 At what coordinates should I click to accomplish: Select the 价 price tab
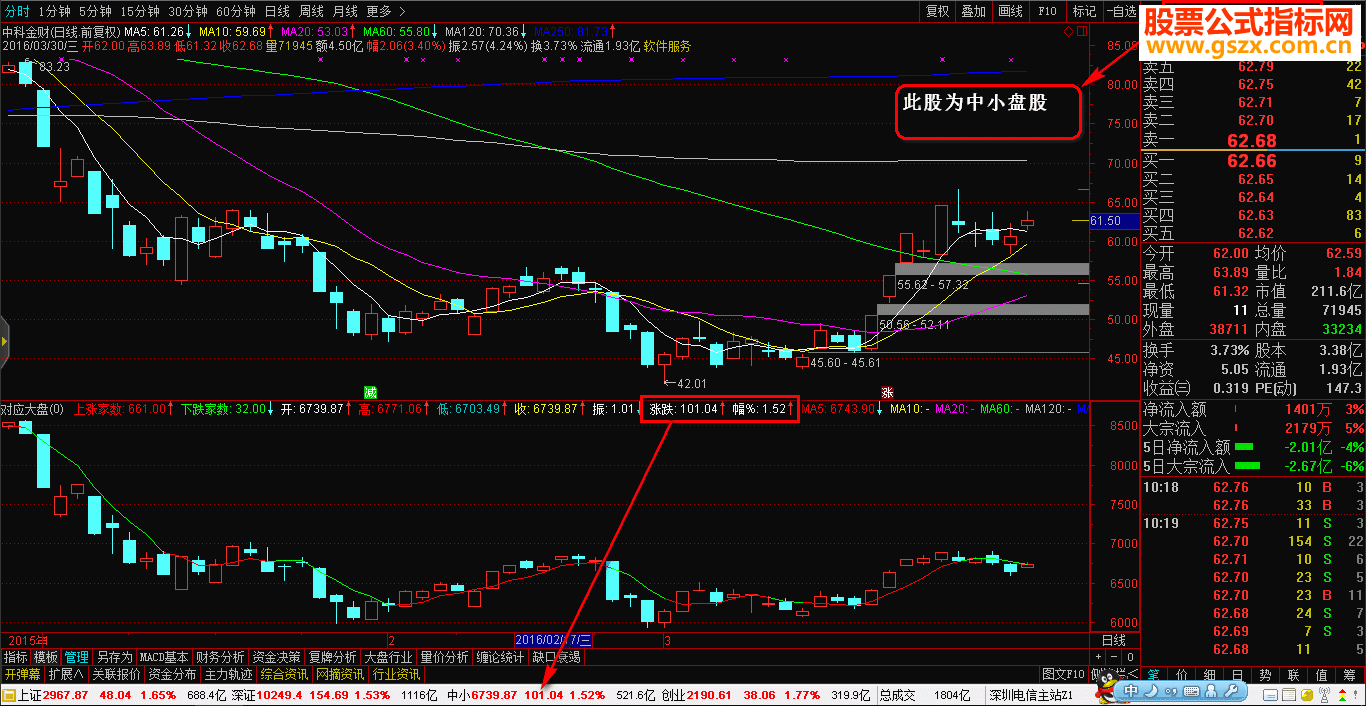[x=1182, y=675]
